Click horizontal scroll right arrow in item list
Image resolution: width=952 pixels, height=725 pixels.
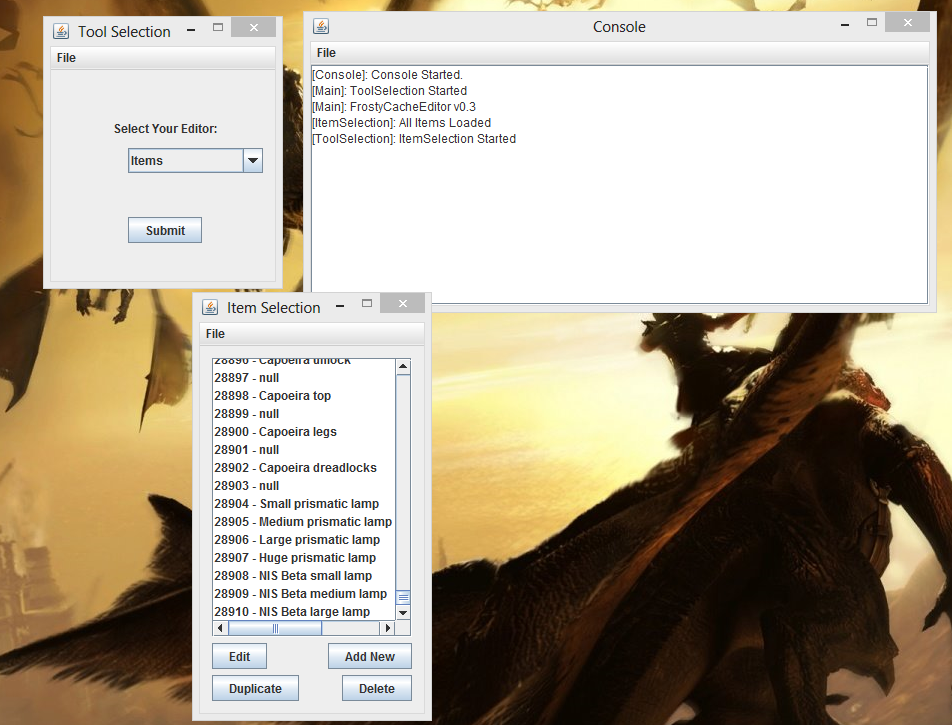pyautogui.click(x=388, y=628)
